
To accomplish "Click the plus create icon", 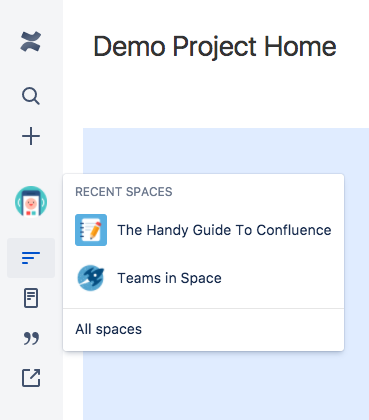I will click(31, 136).
